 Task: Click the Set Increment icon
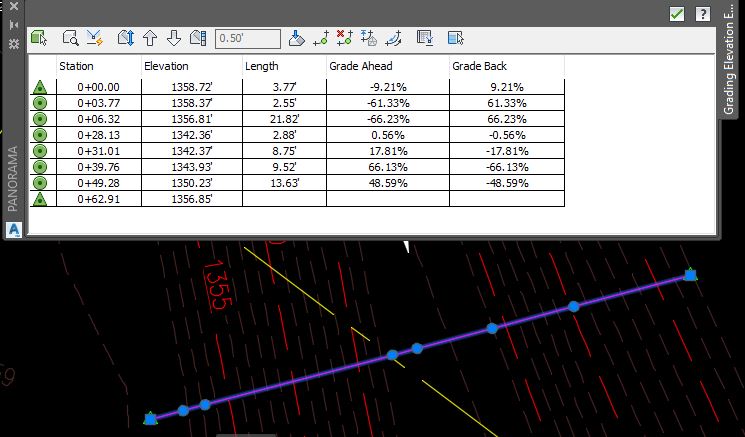coord(198,38)
